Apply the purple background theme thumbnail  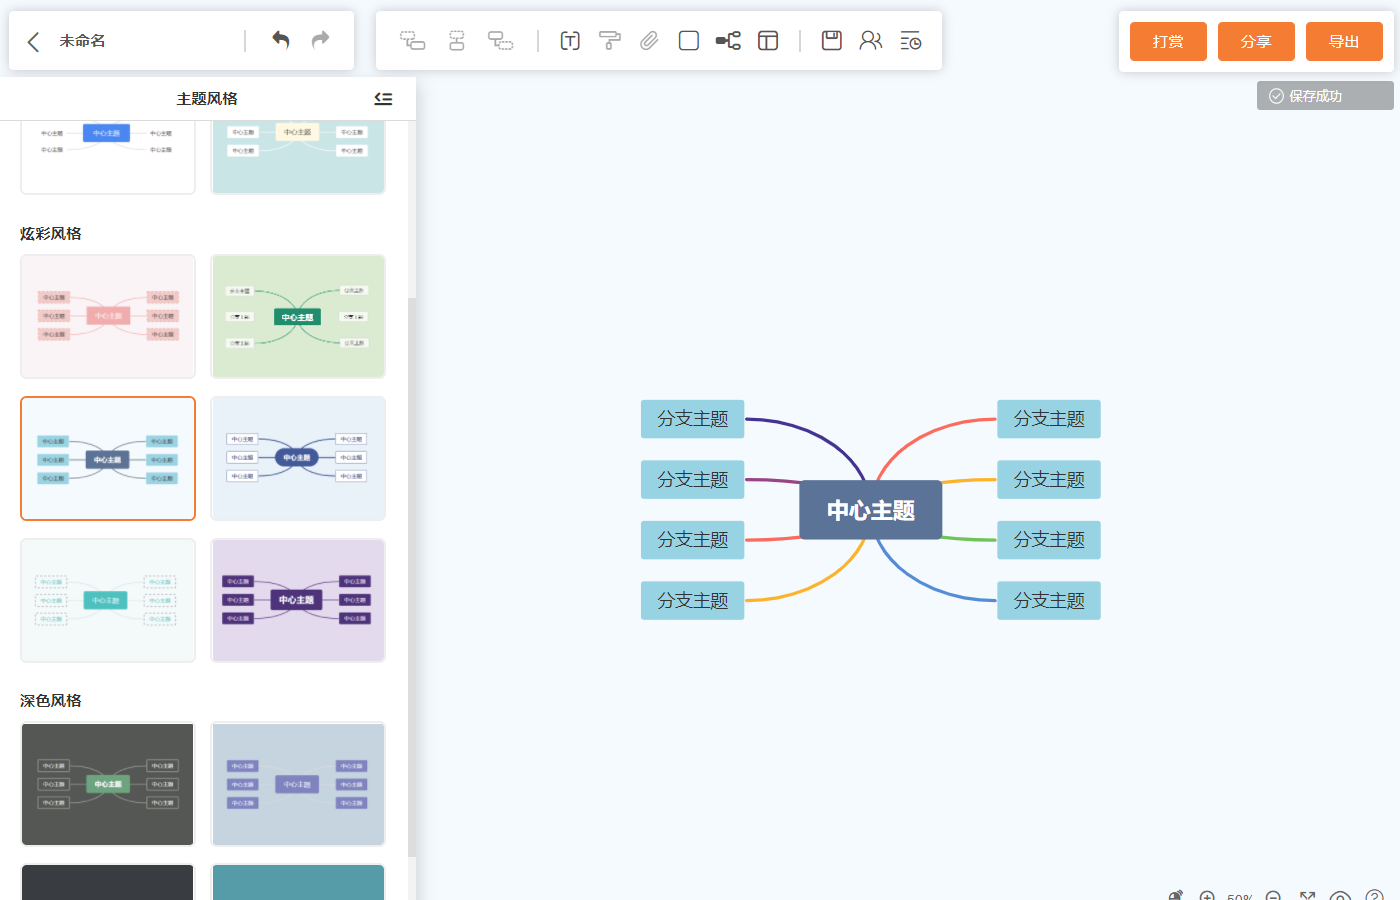(298, 600)
